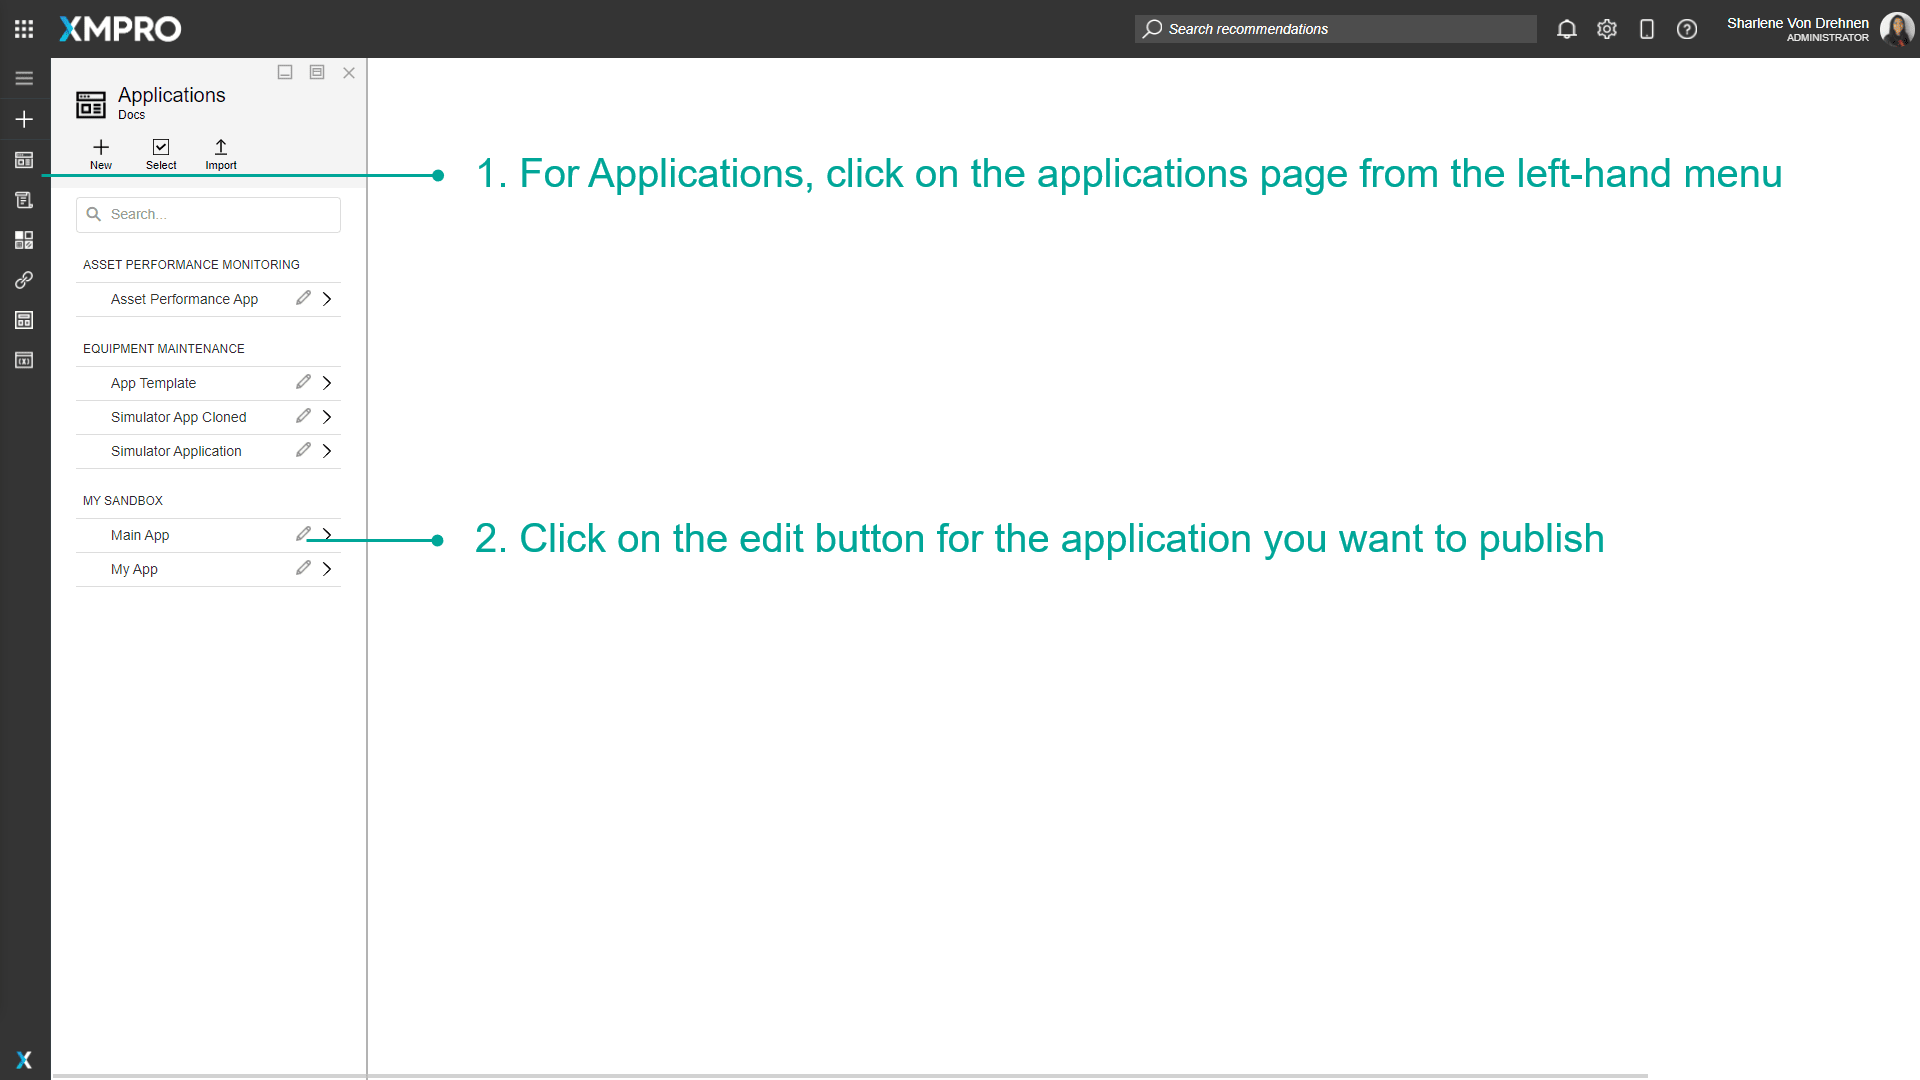Edit the Asset Performance App with pencil icon

303,298
